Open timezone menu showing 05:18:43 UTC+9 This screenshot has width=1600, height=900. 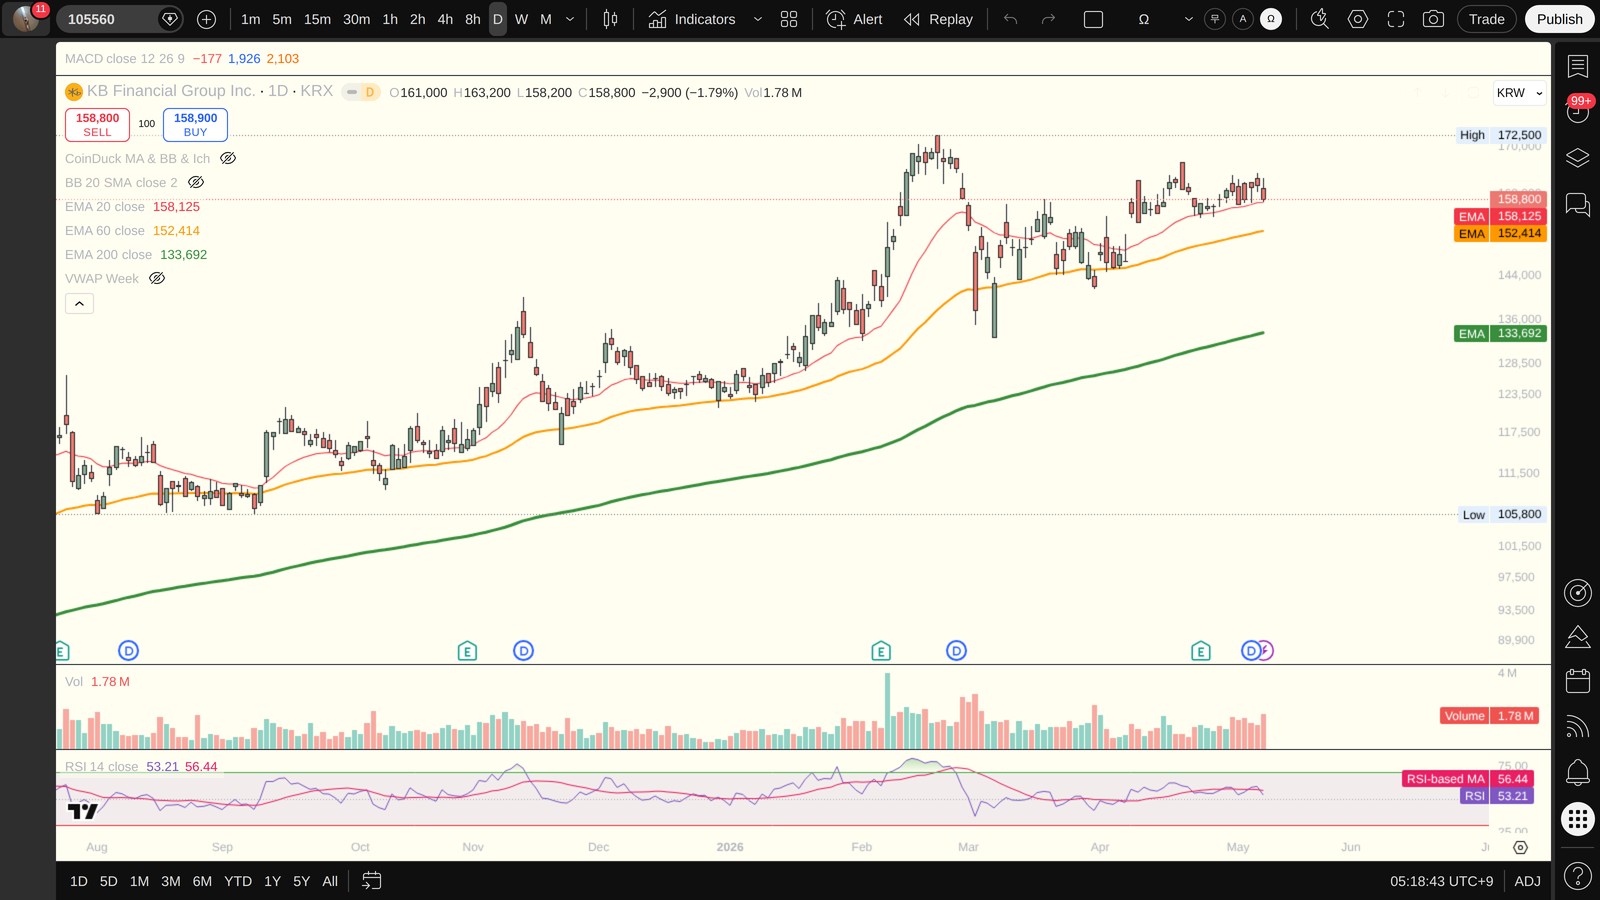click(1441, 881)
